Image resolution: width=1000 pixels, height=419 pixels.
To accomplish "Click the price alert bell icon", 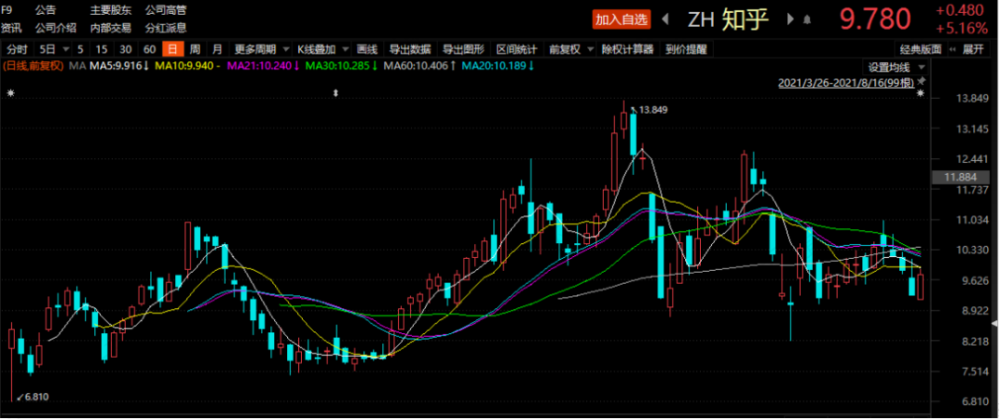I will pos(807,20).
